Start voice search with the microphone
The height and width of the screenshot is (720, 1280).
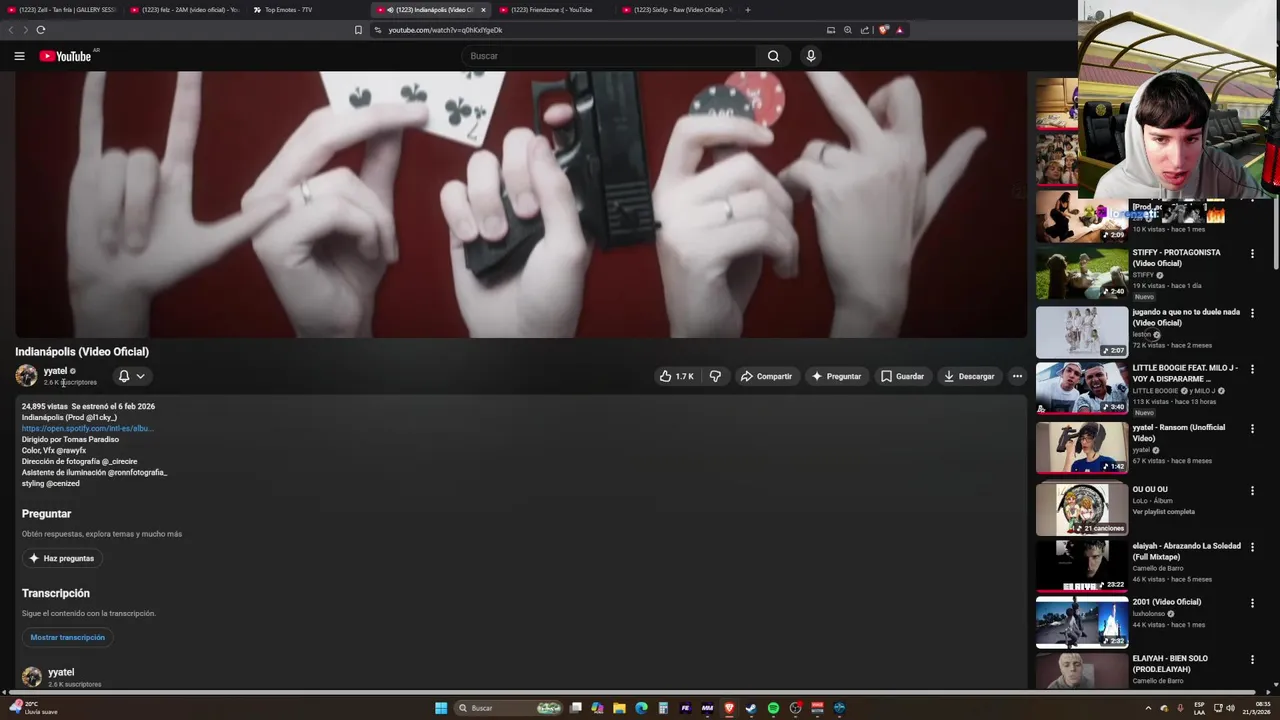pos(811,56)
